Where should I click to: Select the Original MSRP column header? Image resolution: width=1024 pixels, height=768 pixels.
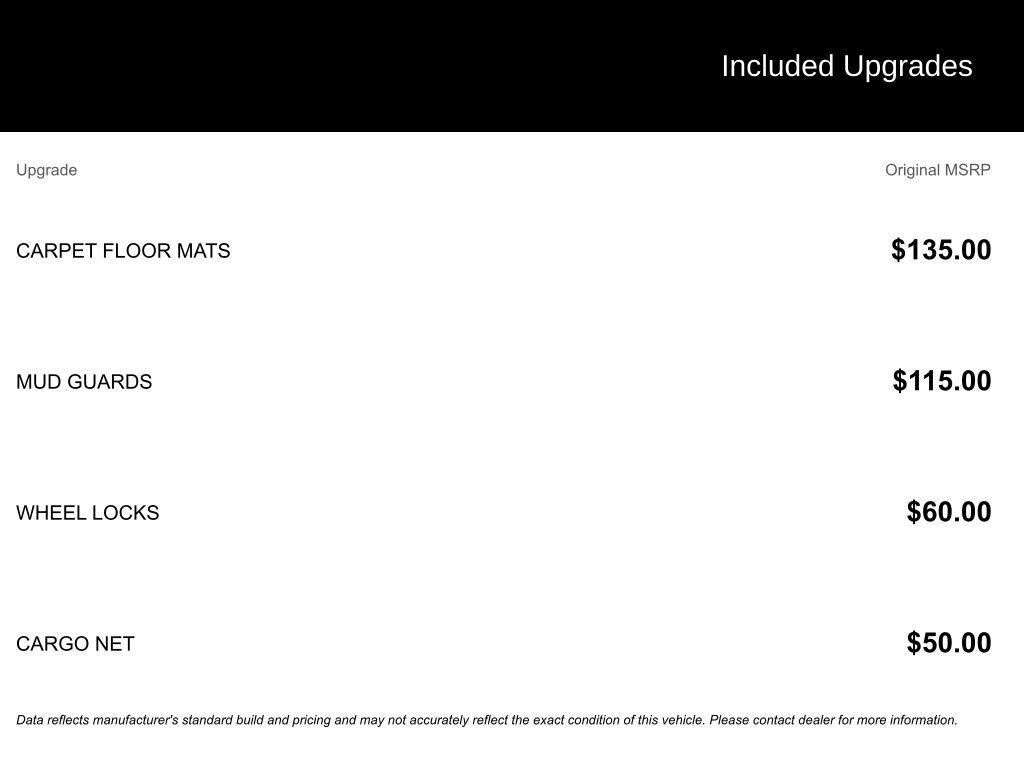(937, 170)
